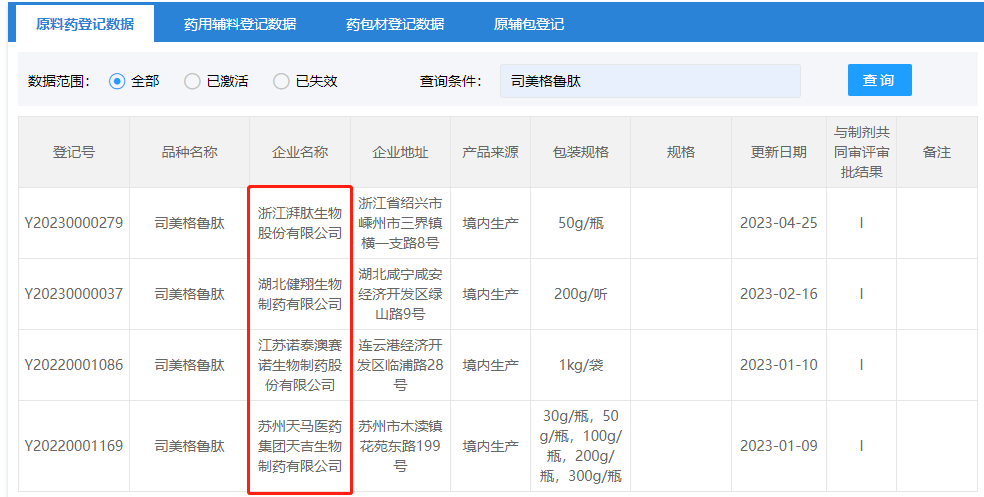
Task: Go to the 原辅包登记 tab
Action: [x=528, y=24]
